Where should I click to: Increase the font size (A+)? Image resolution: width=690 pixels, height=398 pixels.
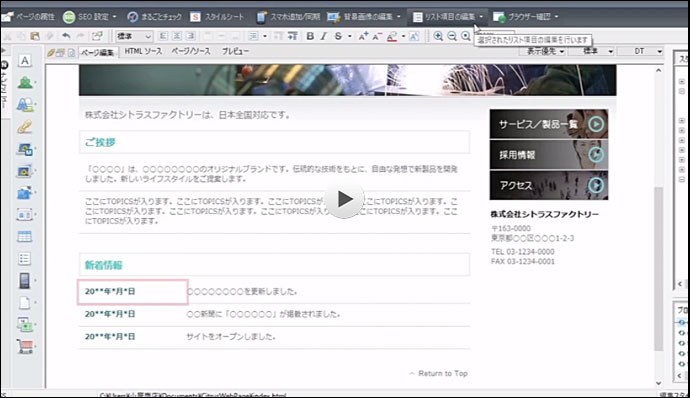pos(363,36)
